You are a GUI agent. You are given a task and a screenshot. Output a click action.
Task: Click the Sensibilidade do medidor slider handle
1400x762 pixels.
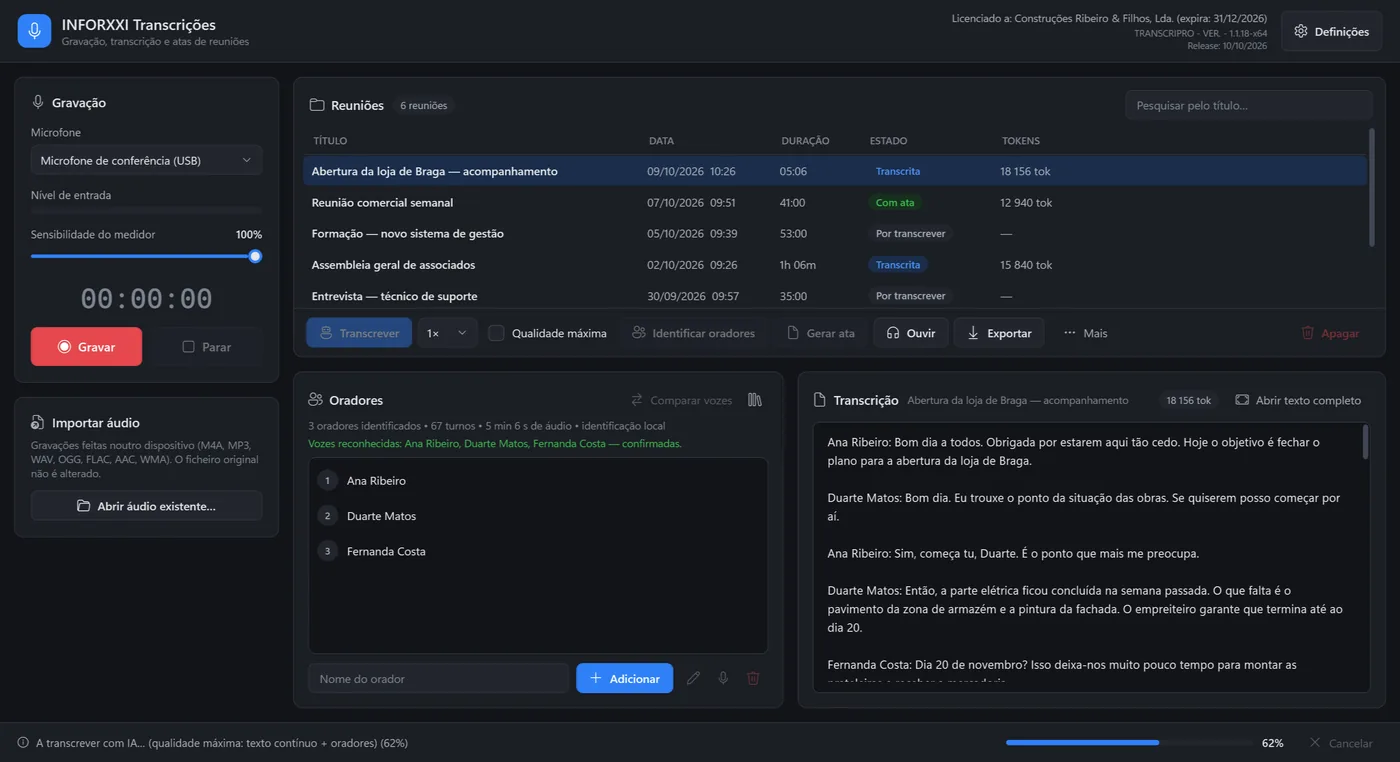(255, 256)
